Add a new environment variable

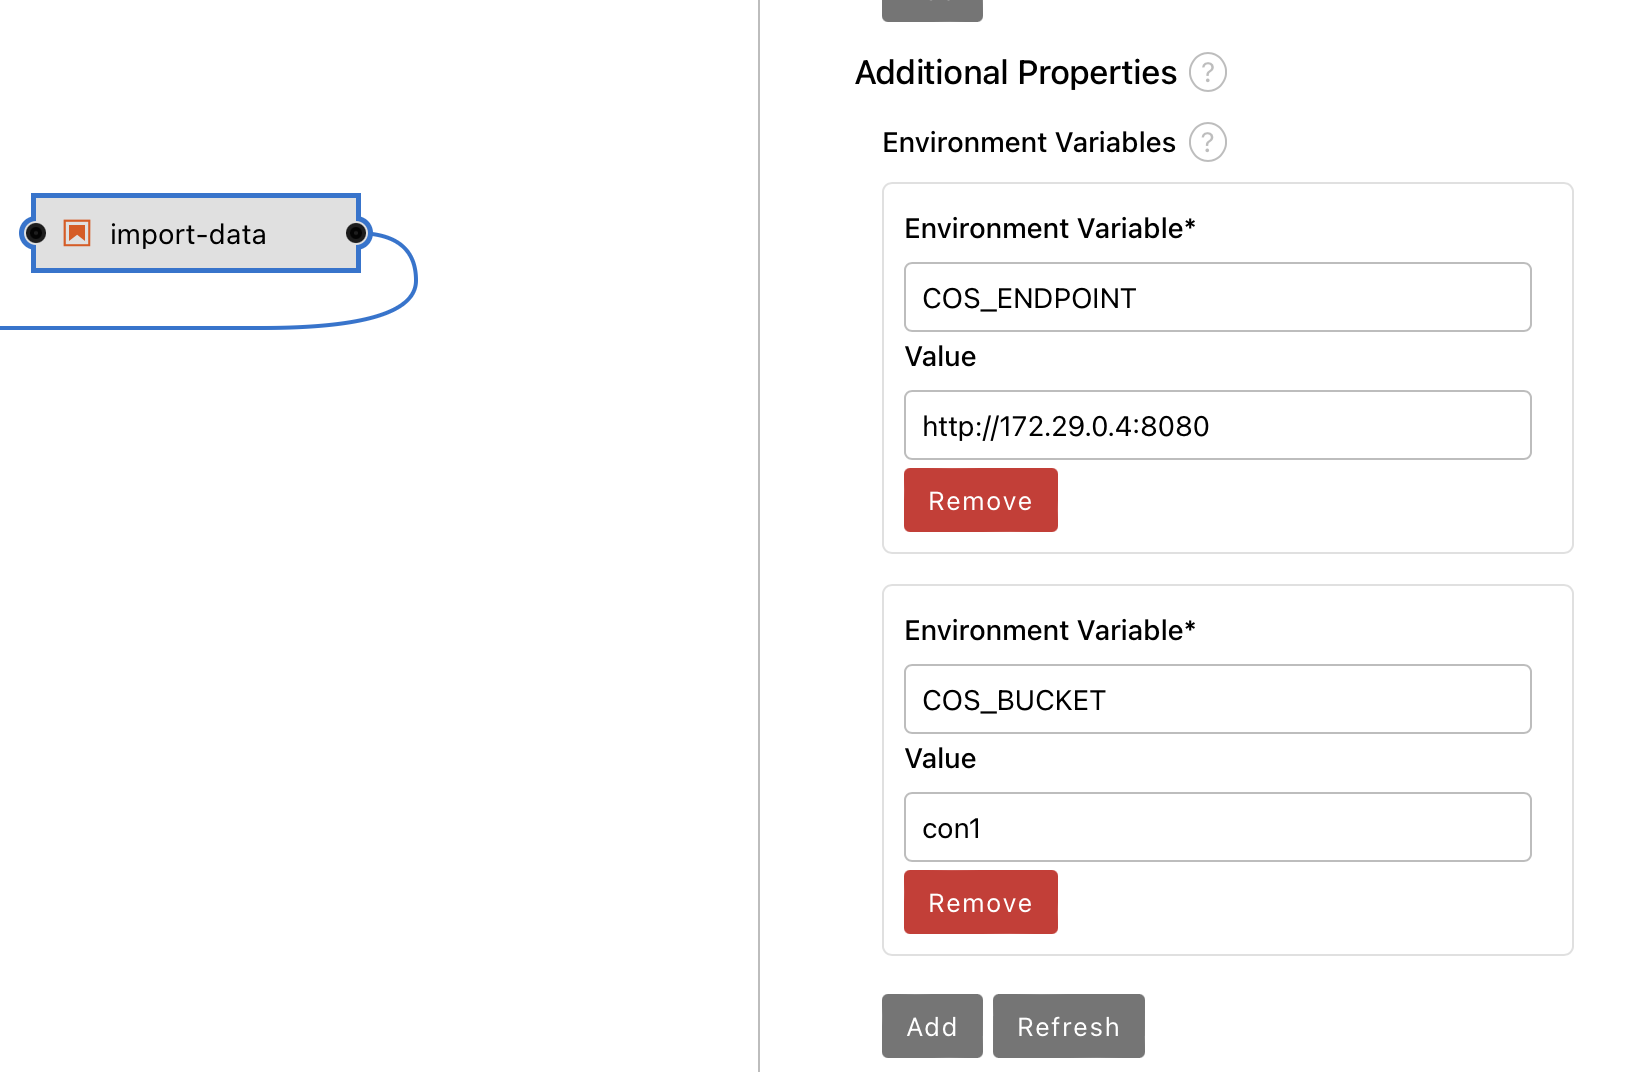coord(932,1026)
